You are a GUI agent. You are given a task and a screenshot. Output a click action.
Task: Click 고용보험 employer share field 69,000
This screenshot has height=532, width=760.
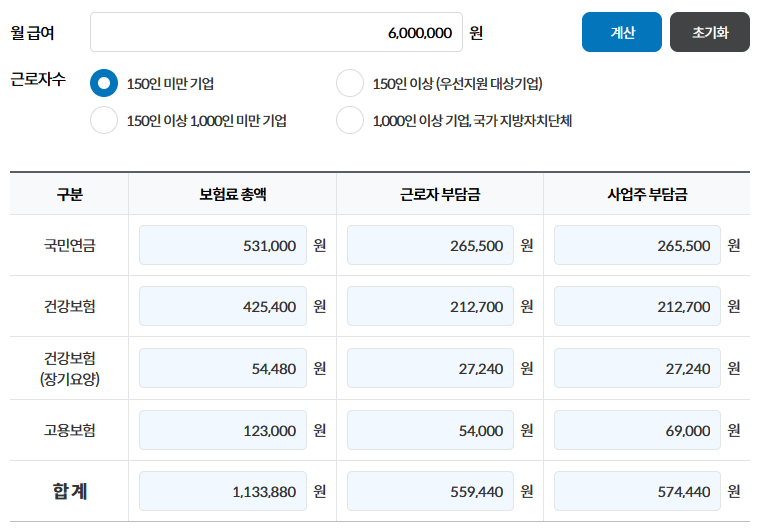point(637,430)
